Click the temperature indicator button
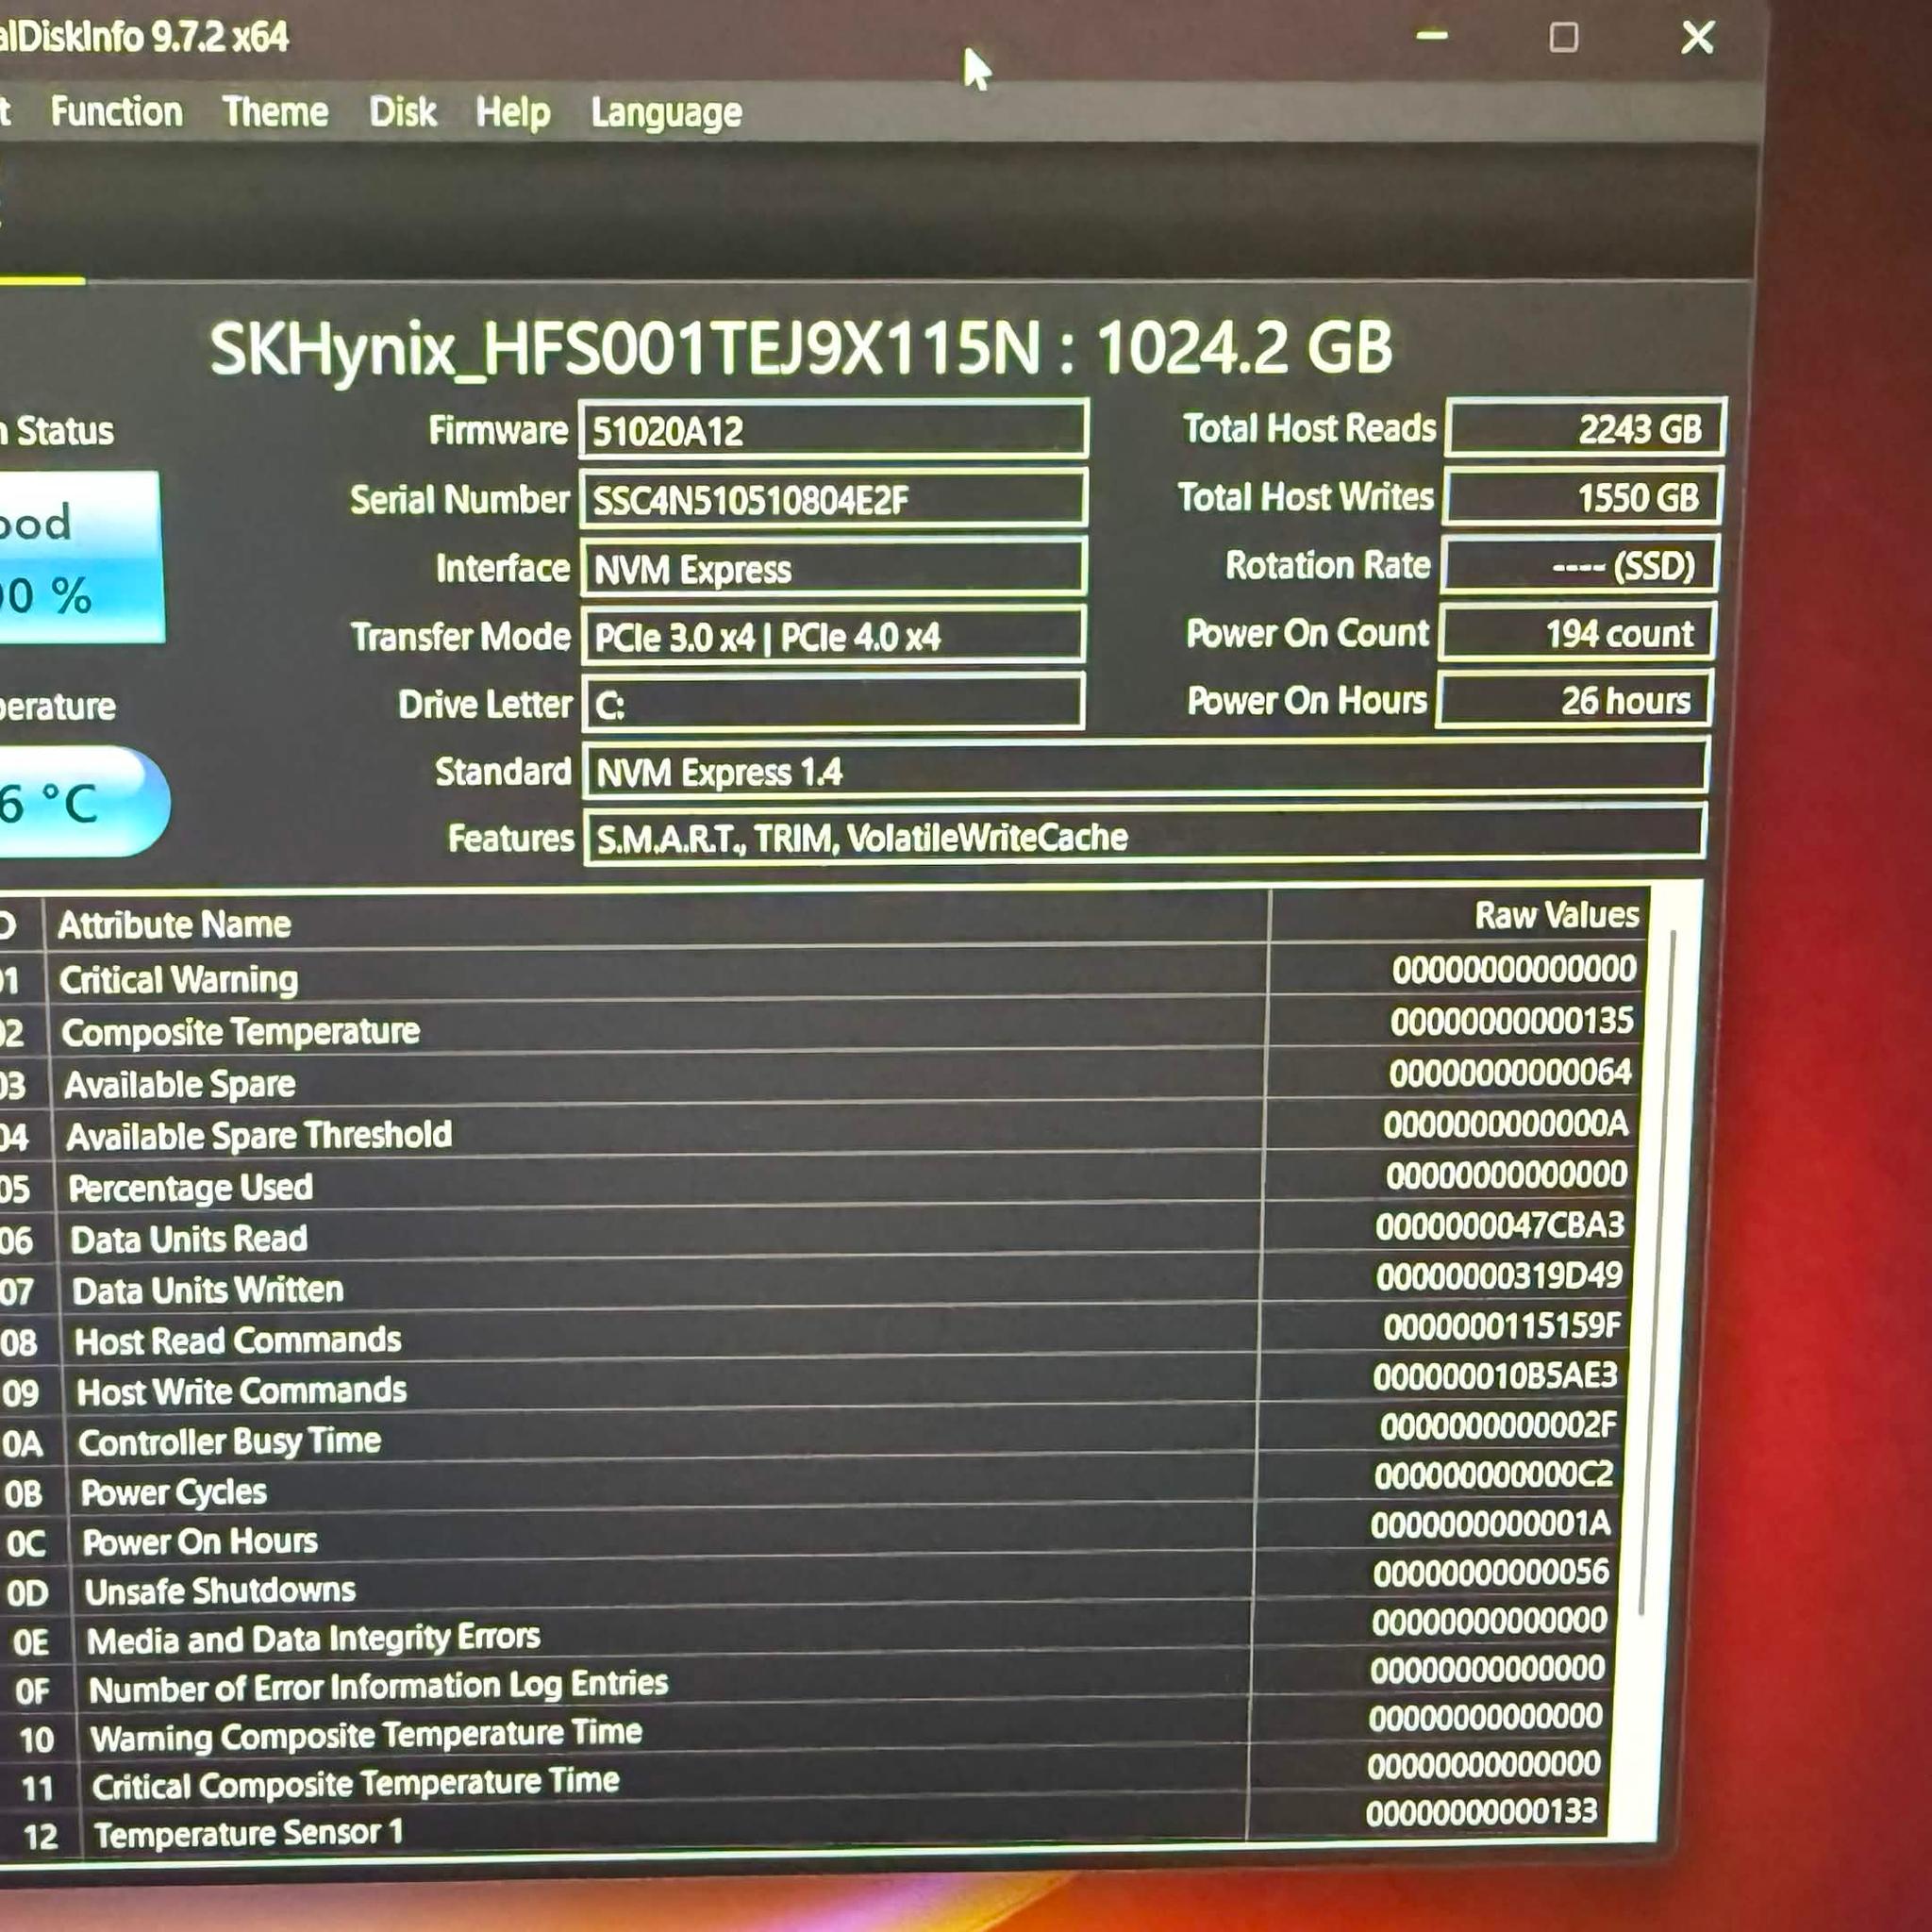 coord(82,802)
